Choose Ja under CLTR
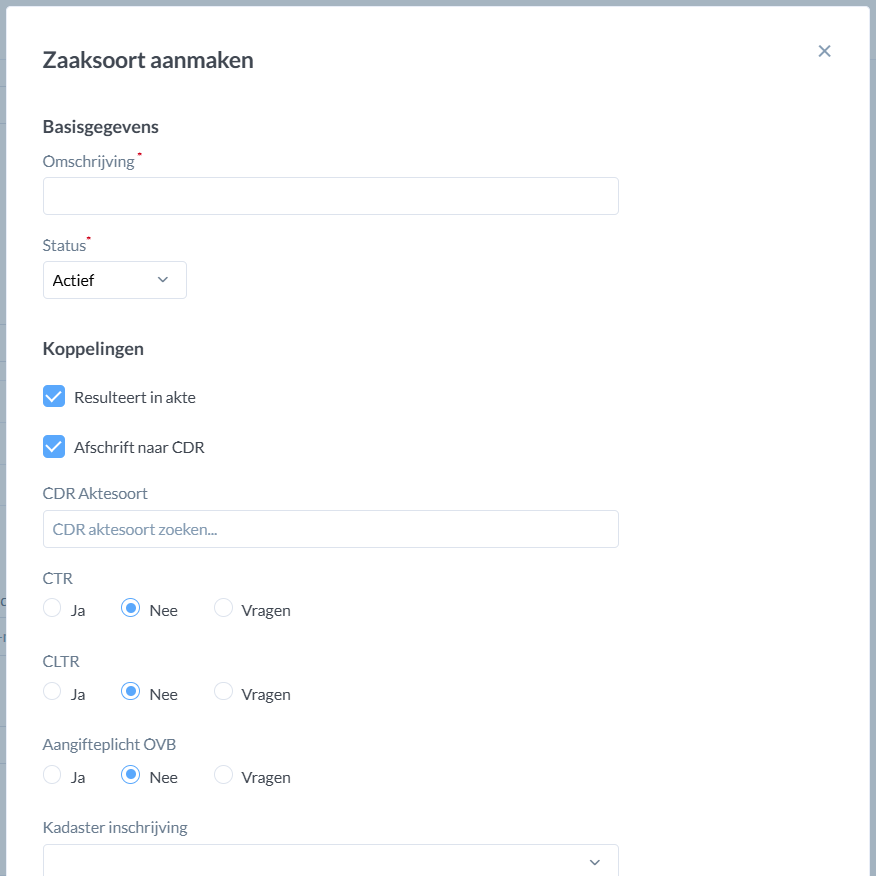This screenshot has height=876, width=876. 52,692
